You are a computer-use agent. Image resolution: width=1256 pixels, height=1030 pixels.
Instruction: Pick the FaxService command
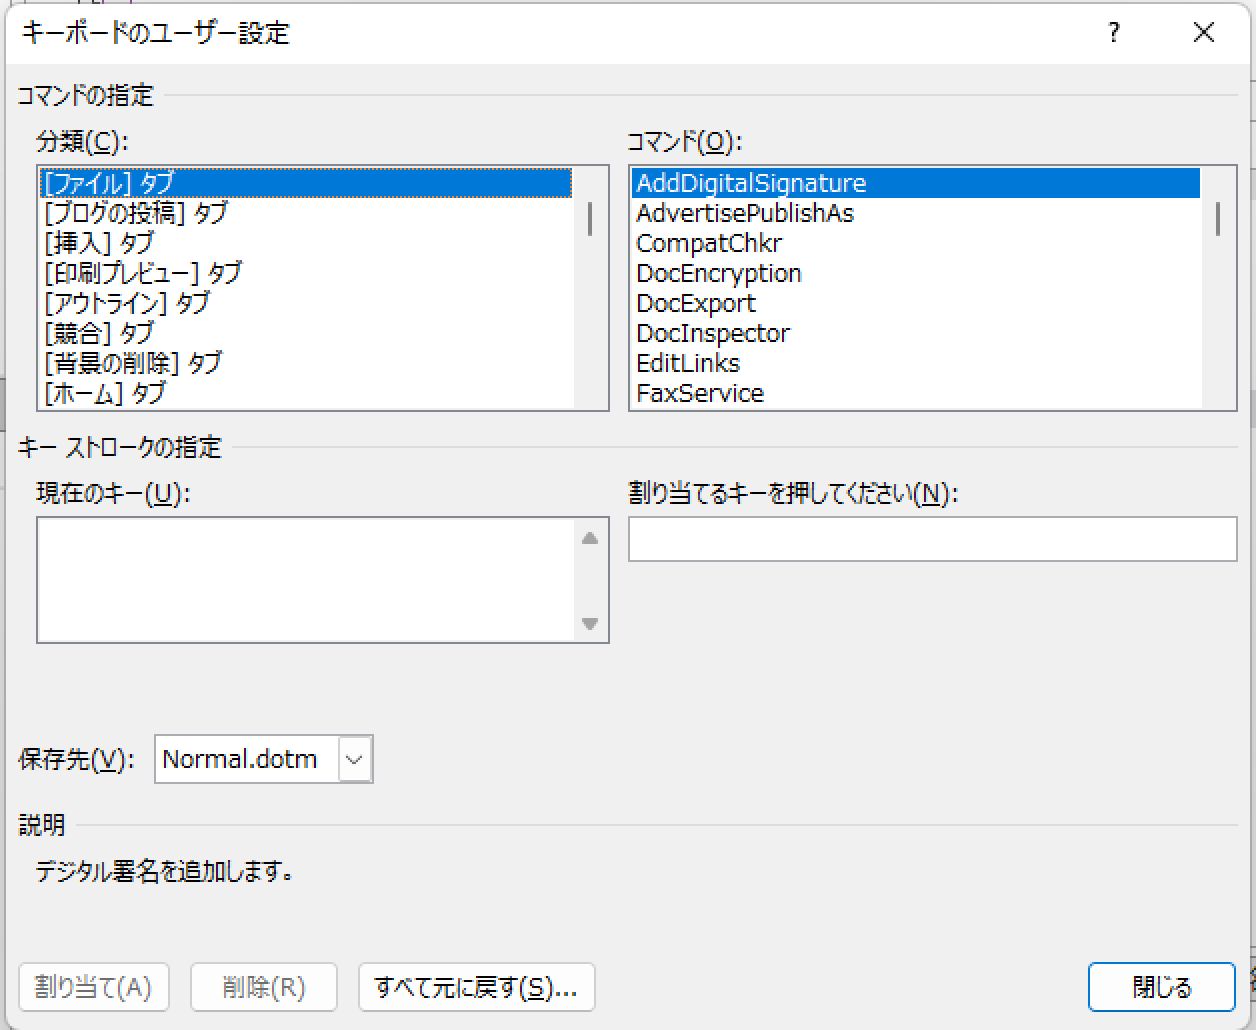[916, 393]
